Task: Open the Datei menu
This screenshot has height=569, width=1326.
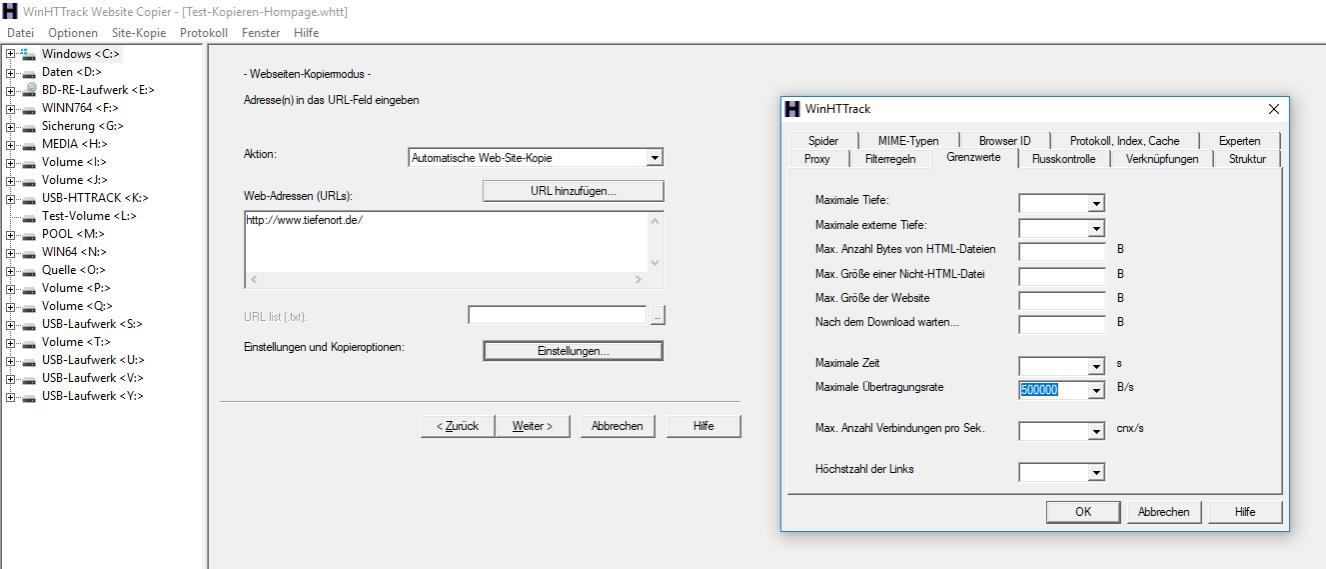Action: click(20, 33)
